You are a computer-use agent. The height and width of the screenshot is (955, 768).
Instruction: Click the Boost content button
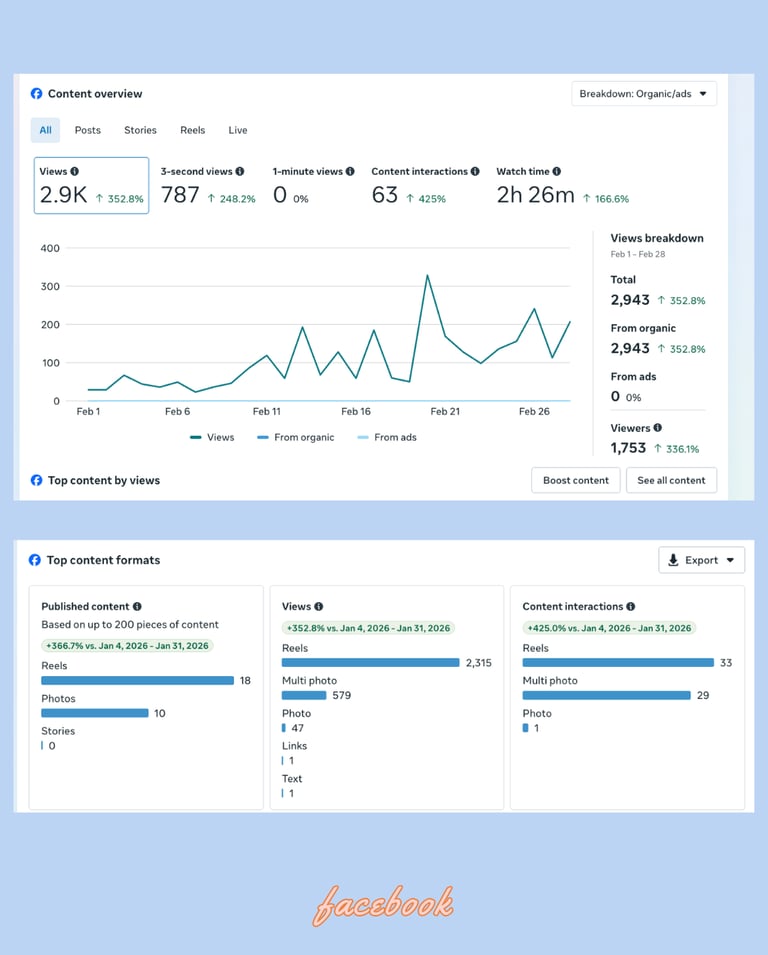pyautogui.click(x=576, y=481)
